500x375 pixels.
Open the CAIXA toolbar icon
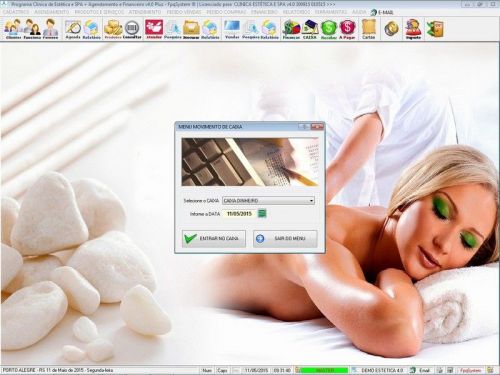click(x=310, y=29)
